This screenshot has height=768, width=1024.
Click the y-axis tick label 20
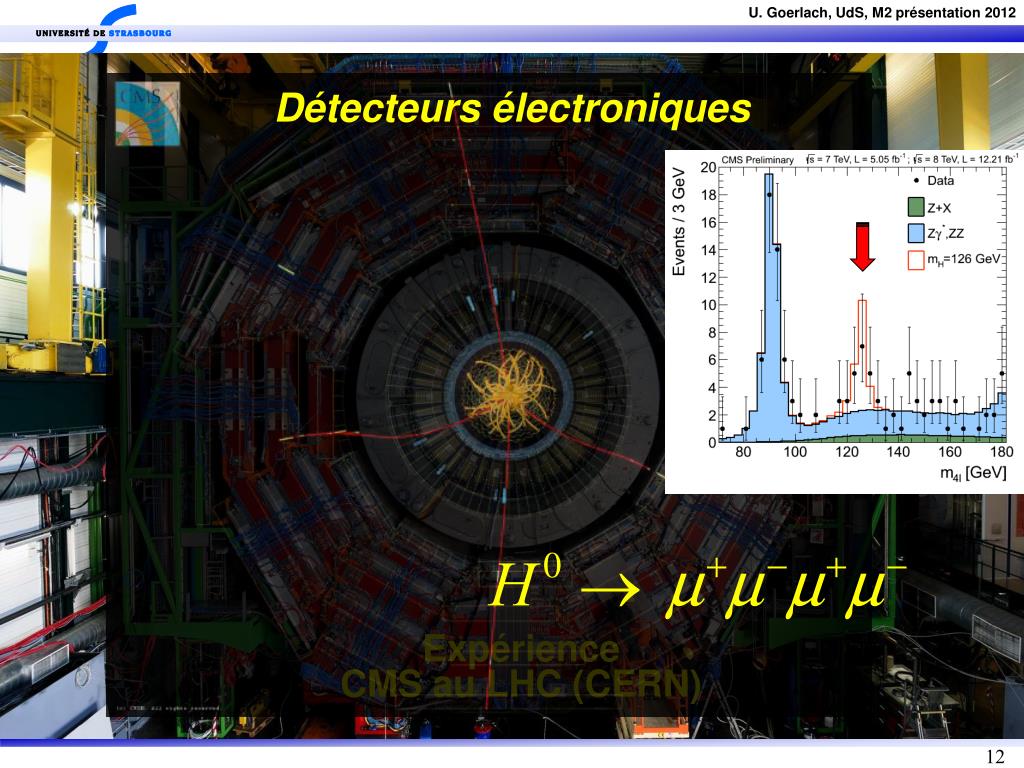pyautogui.click(x=708, y=167)
